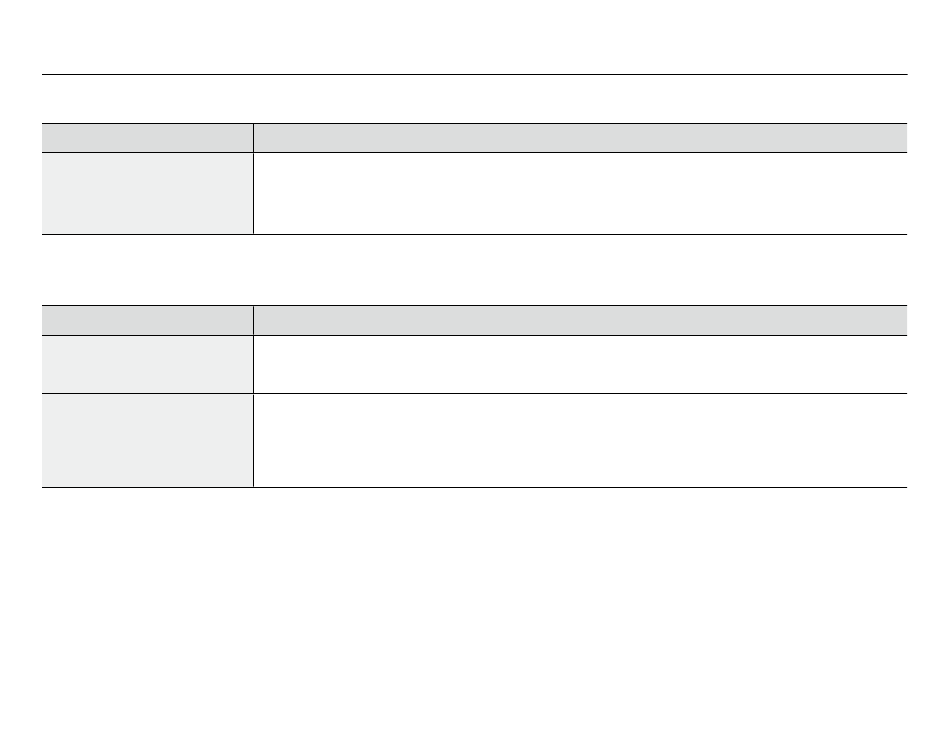
Task: Click the first table's left header cell
Action: coord(147,138)
